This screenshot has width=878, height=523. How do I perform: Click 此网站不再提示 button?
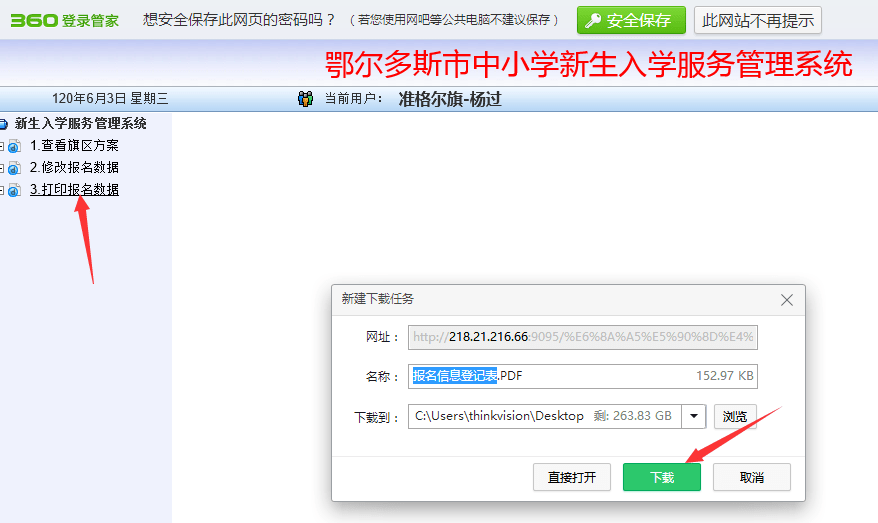point(758,20)
